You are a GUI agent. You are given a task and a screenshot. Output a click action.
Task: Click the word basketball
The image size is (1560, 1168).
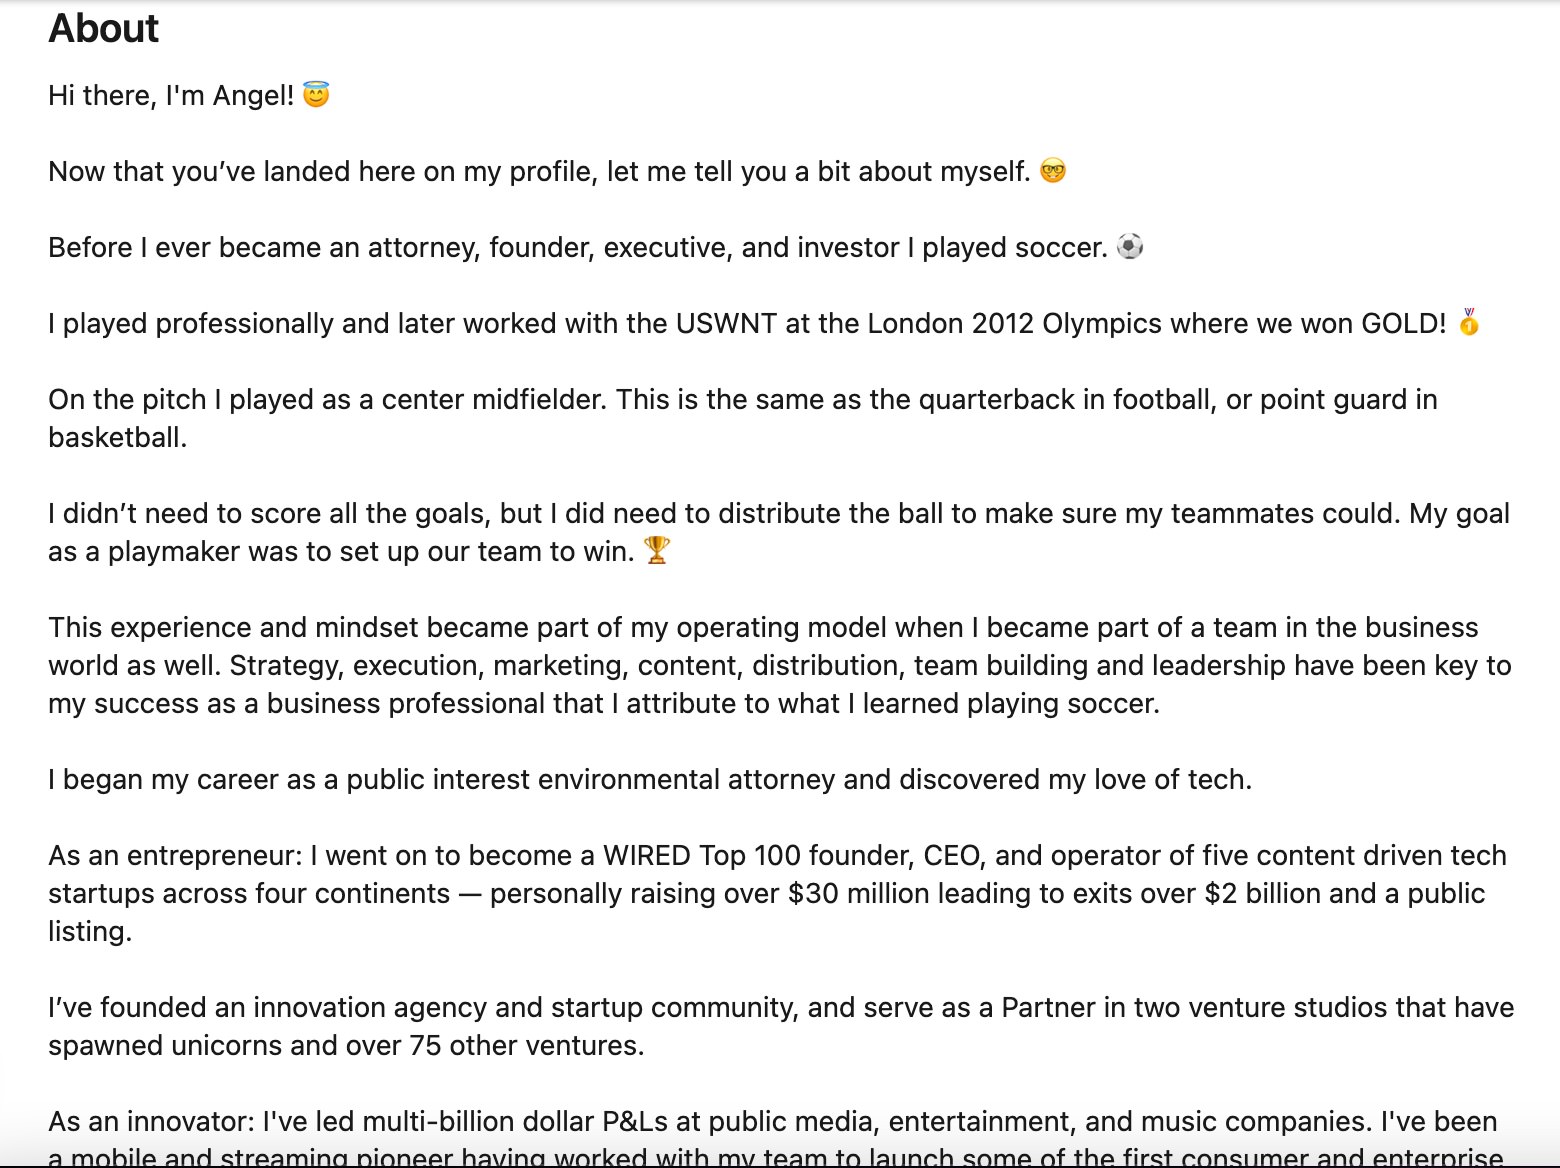(117, 438)
